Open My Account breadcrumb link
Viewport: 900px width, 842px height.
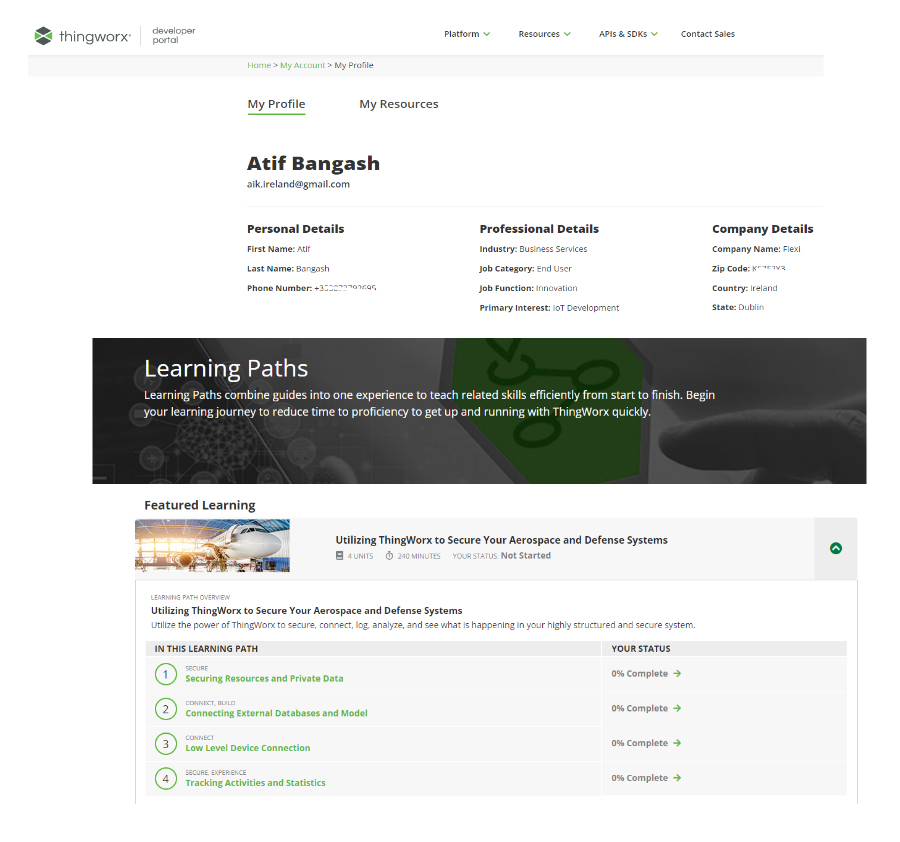click(x=302, y=65)
